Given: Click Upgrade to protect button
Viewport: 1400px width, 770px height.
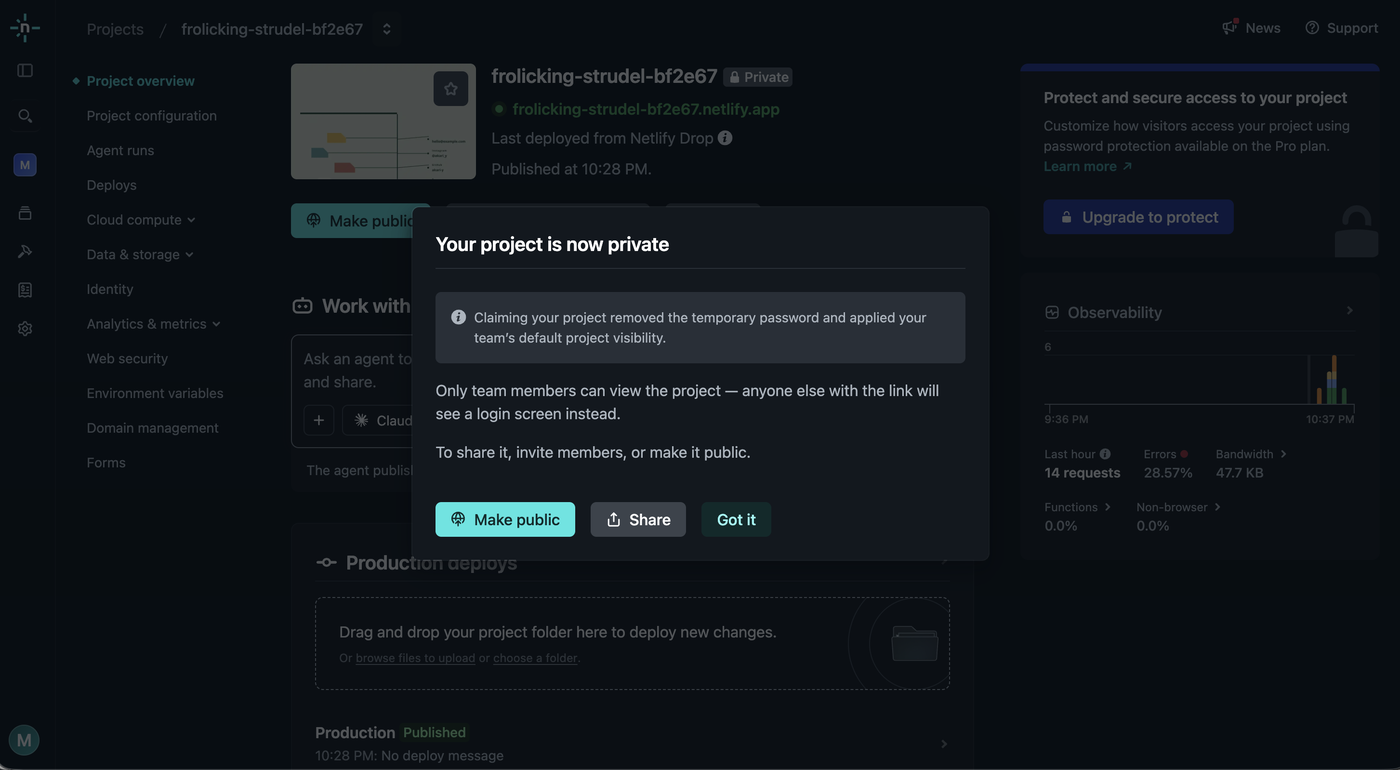Looking at the screenshot, I should tap(1138, 217).
